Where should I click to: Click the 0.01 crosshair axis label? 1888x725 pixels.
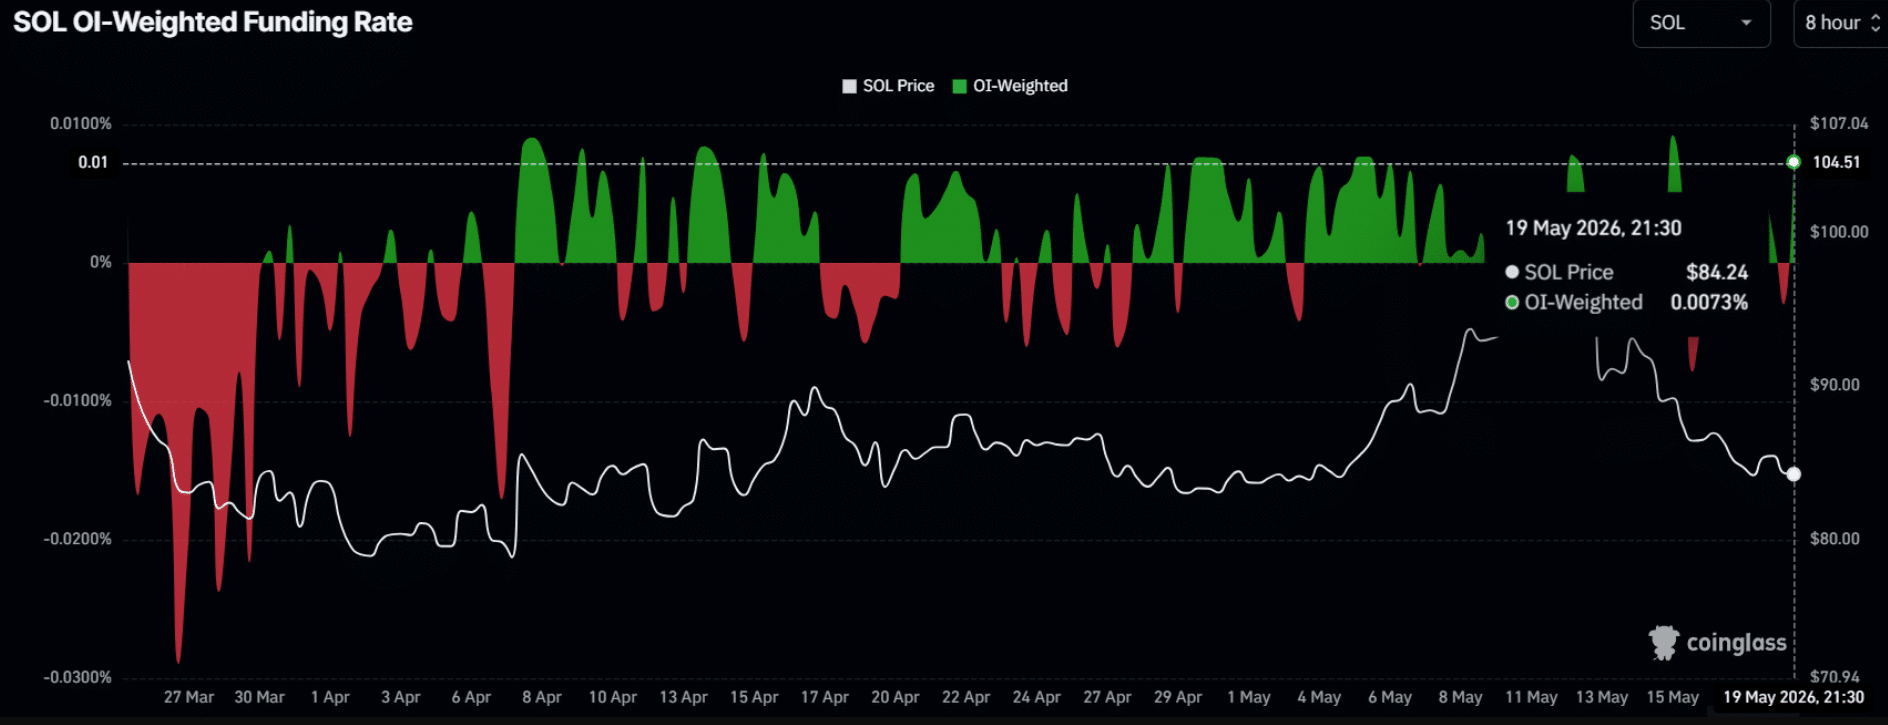pos(93,162)
